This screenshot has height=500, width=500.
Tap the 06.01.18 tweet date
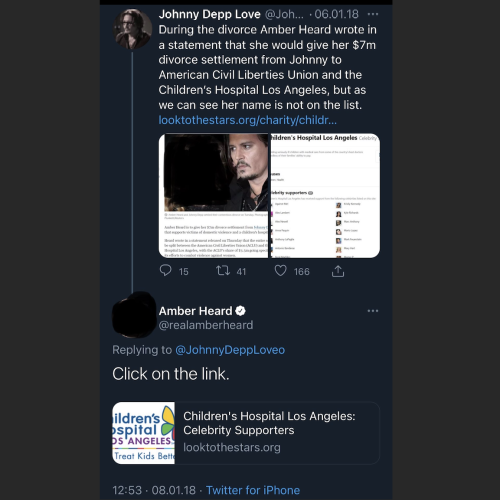[336, 14]
